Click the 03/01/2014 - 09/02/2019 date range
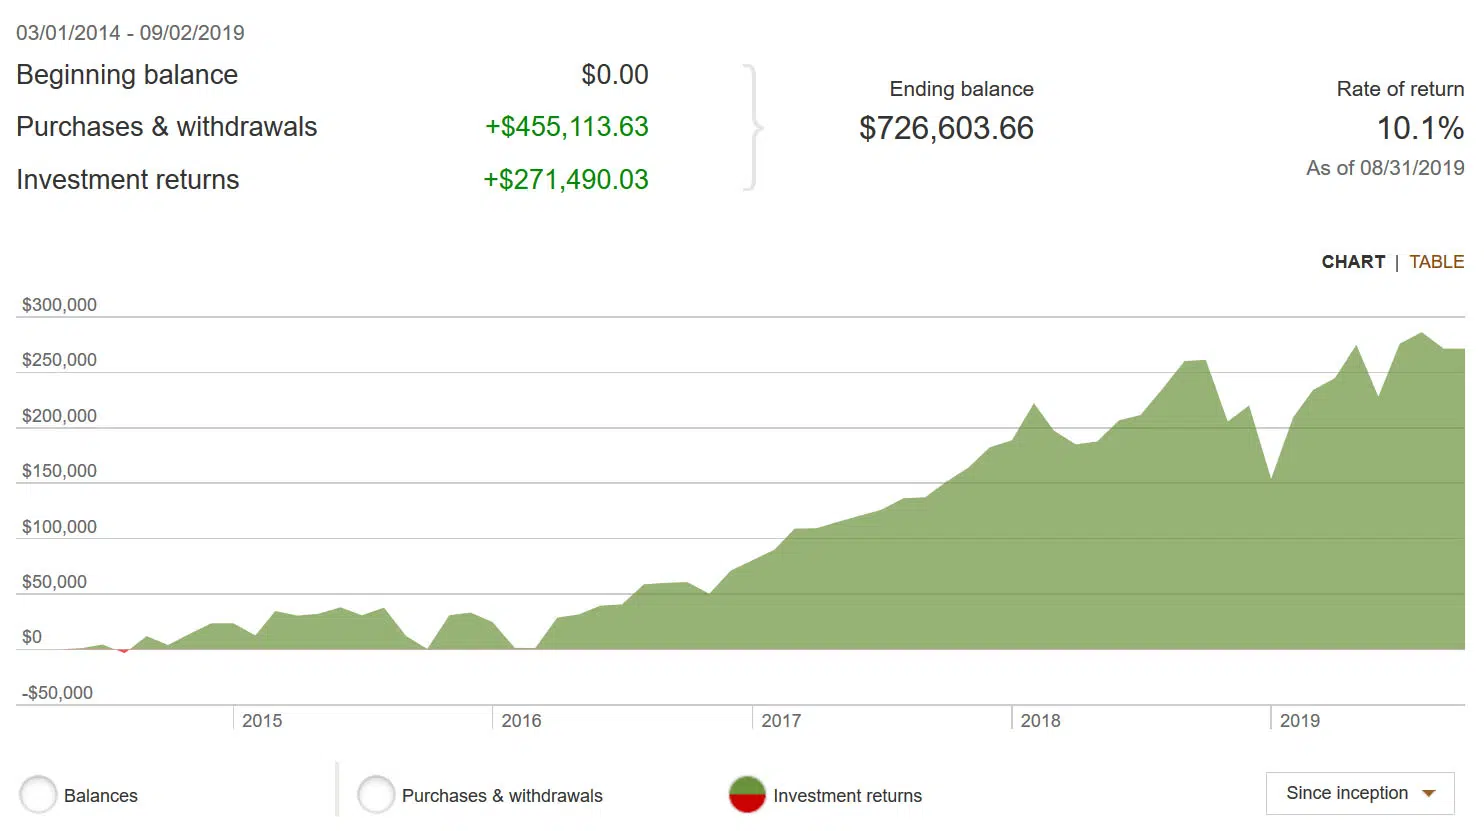 (130, 33)
